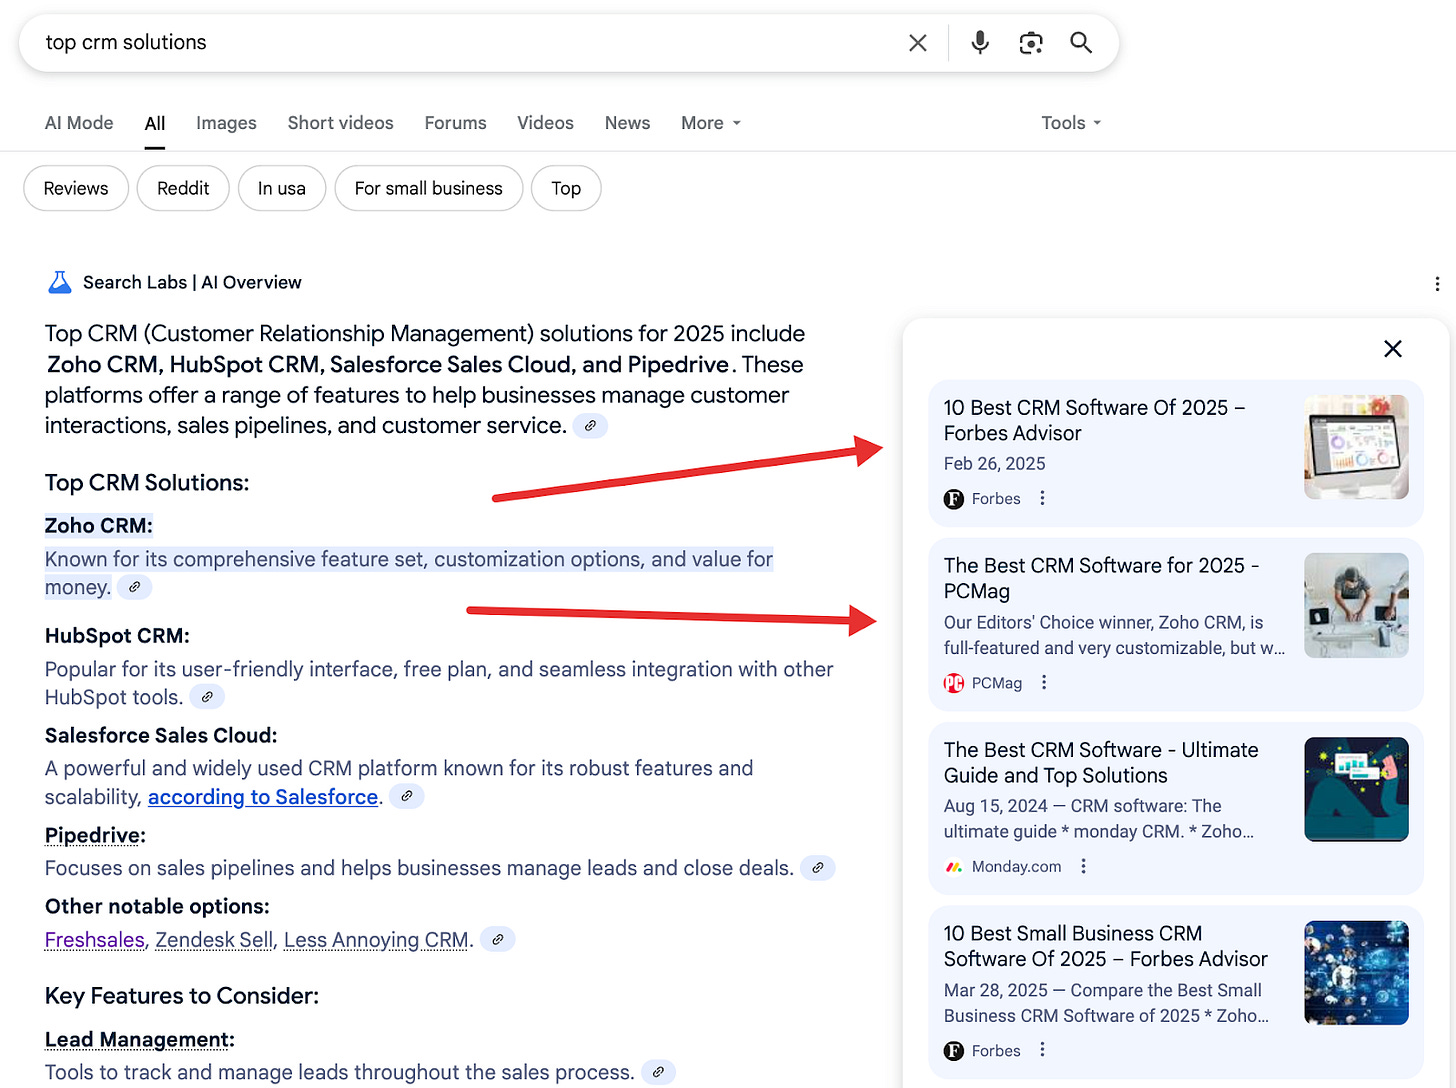Start voice search with the microphone icon
The width and height of the screenshot is (1456, 1088).
point(980,43)
